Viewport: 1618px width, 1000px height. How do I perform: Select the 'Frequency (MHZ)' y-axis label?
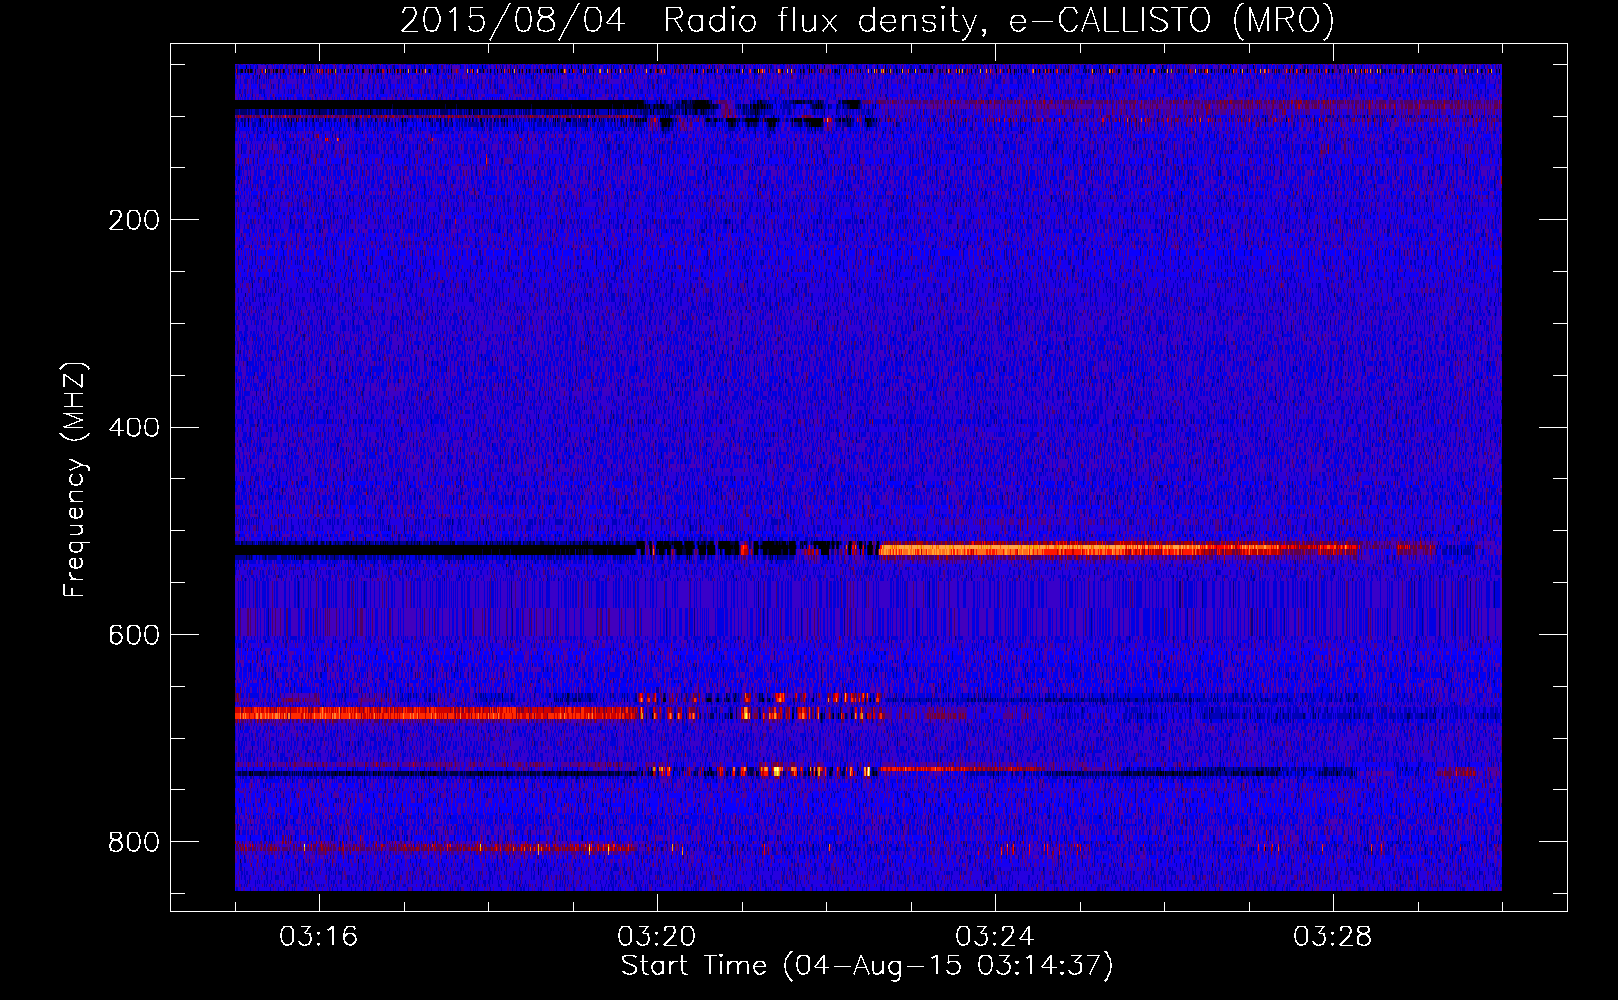(75, 480)
